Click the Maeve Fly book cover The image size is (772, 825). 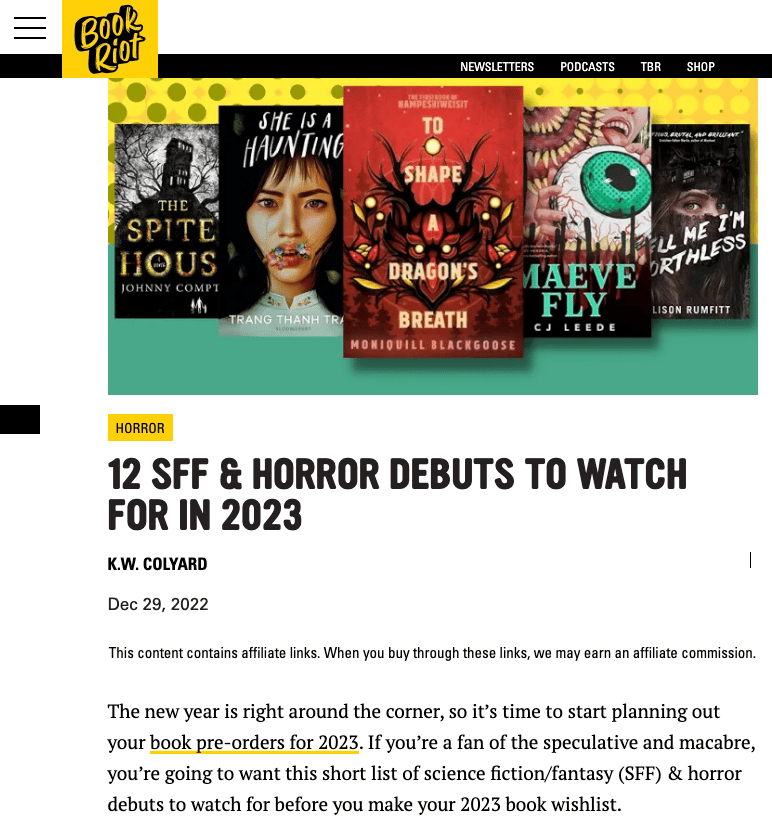point(587,222)
